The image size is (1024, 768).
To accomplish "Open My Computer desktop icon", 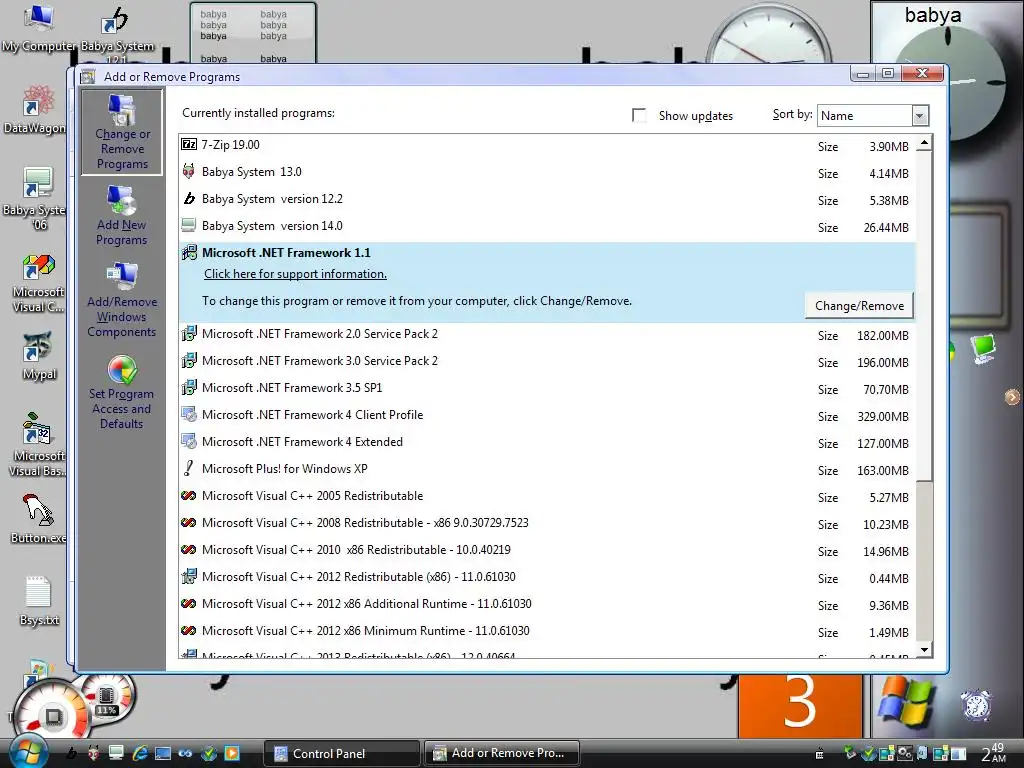I will (x=39, y=29).
